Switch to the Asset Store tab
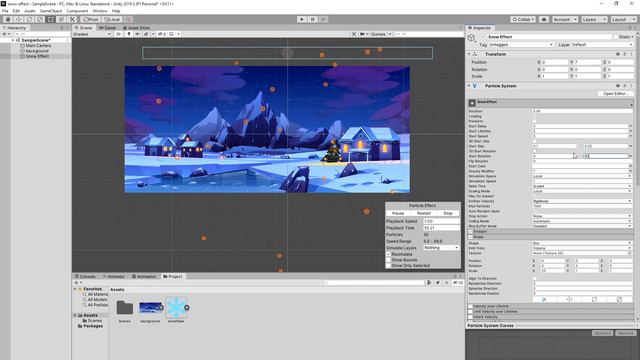640x360 pixels. [x=136, y=28]
